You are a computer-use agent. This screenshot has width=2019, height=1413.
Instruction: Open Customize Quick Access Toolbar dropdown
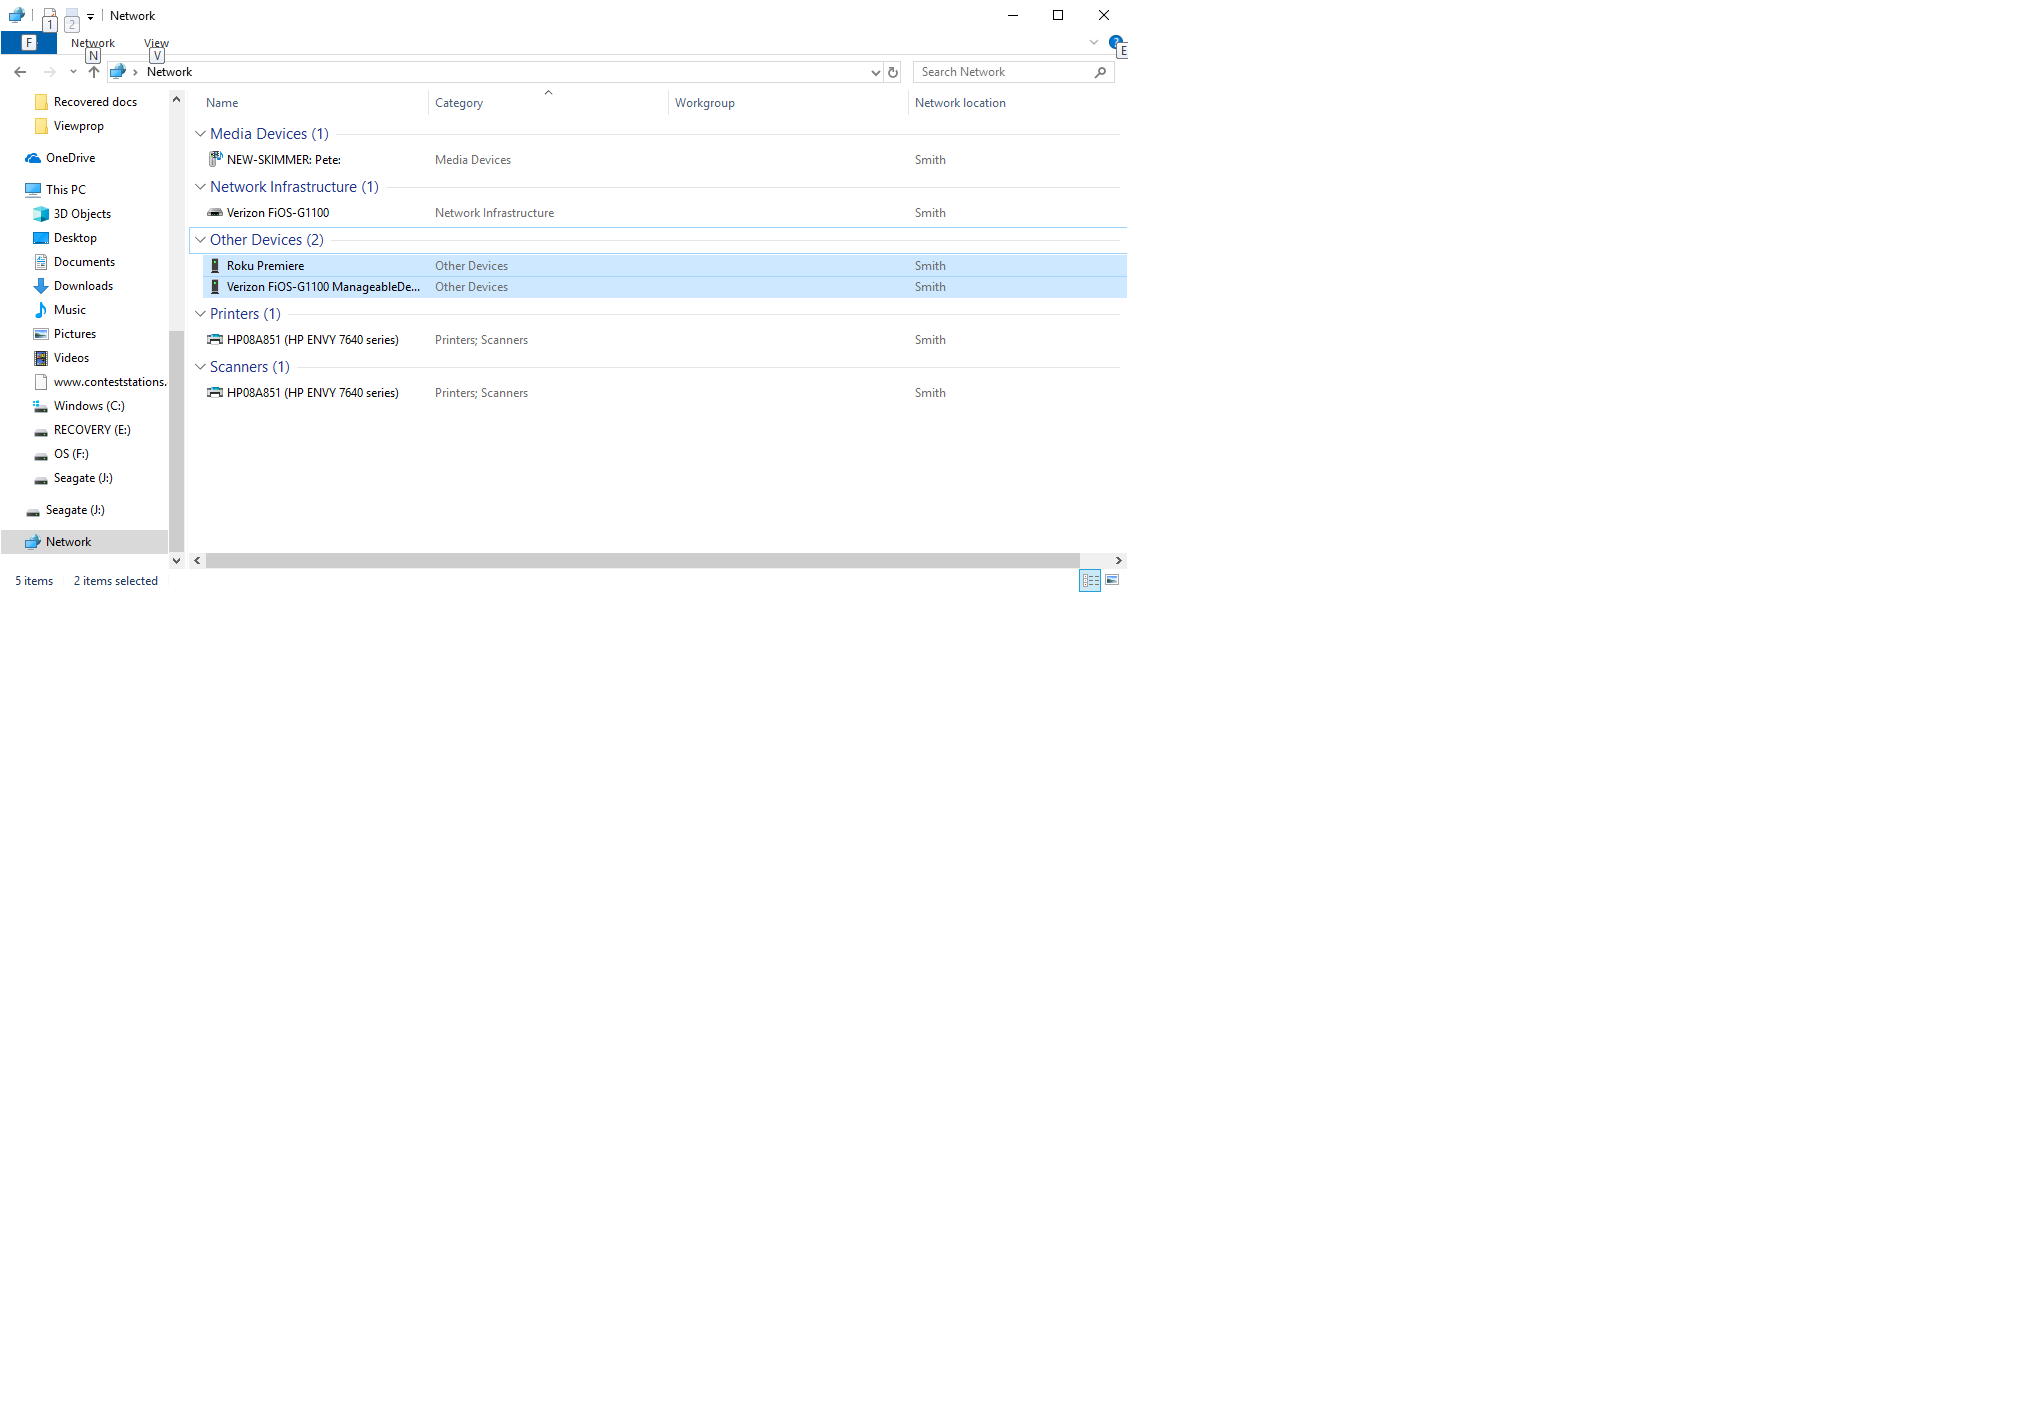click(x=90, y=16)
